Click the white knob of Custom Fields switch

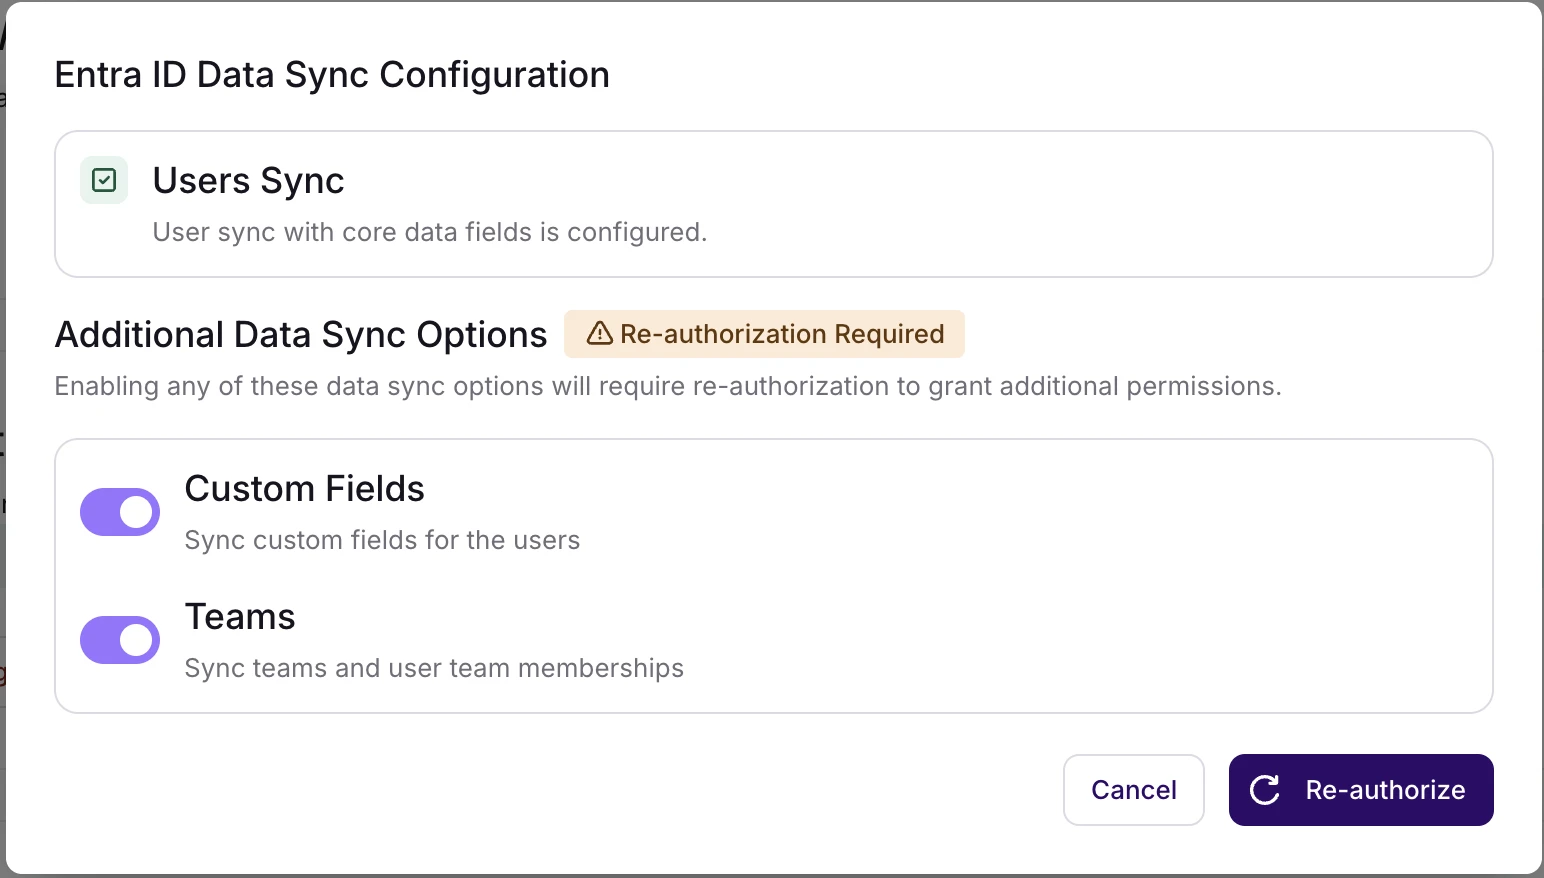(137, 512)
